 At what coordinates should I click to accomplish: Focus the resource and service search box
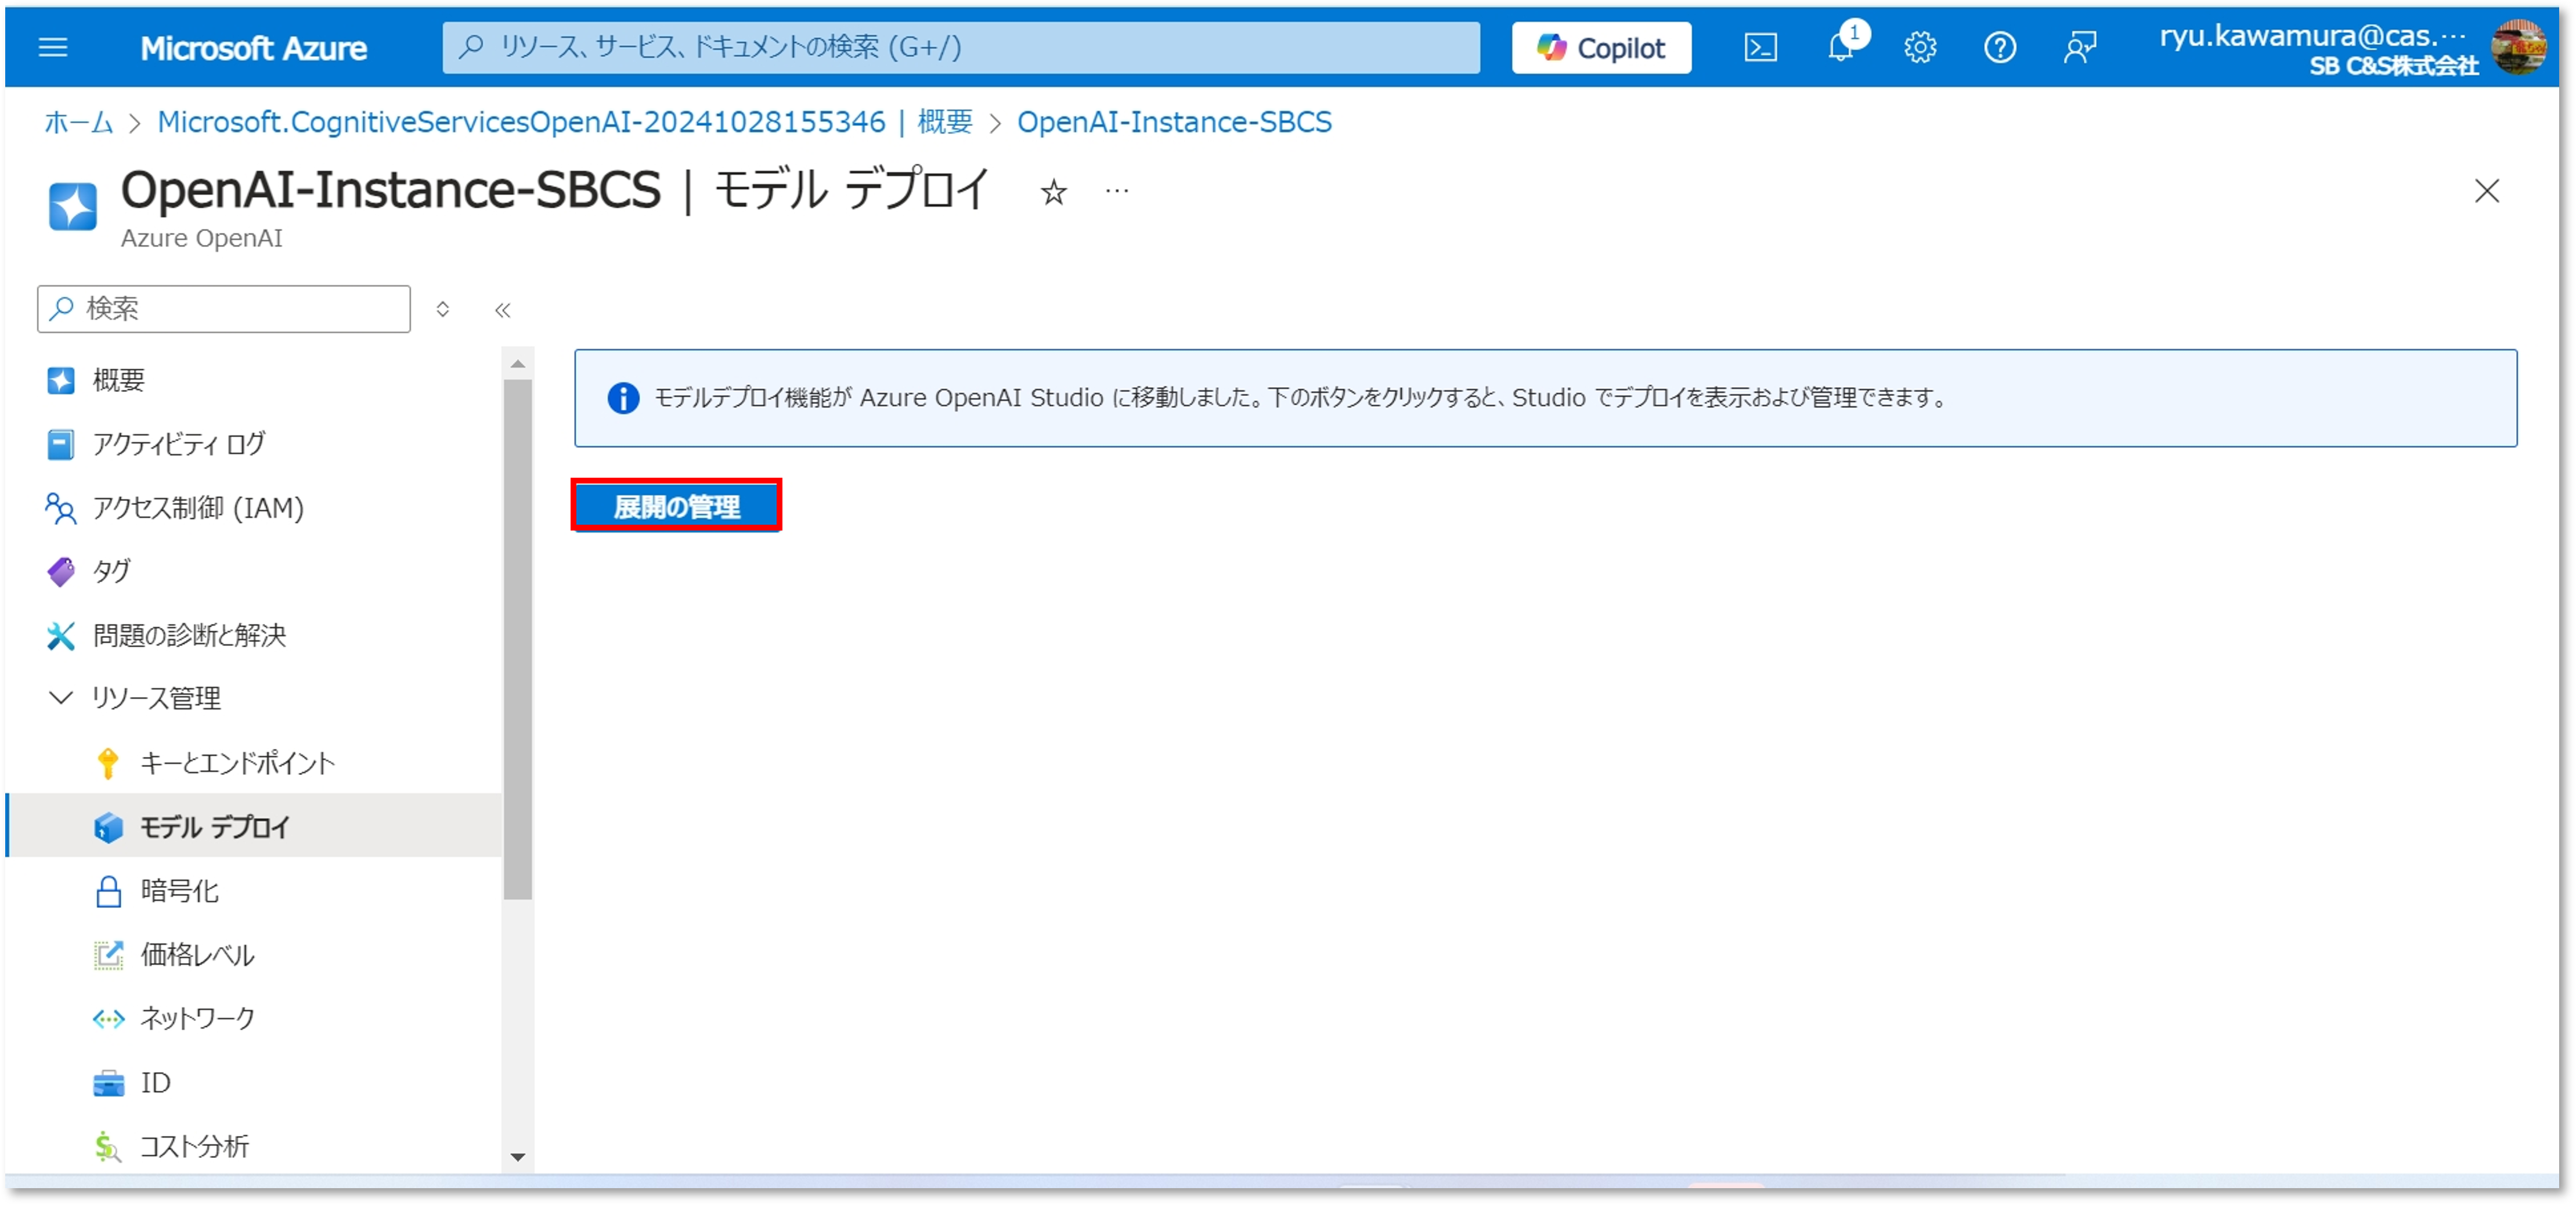(x=961, y=47)
